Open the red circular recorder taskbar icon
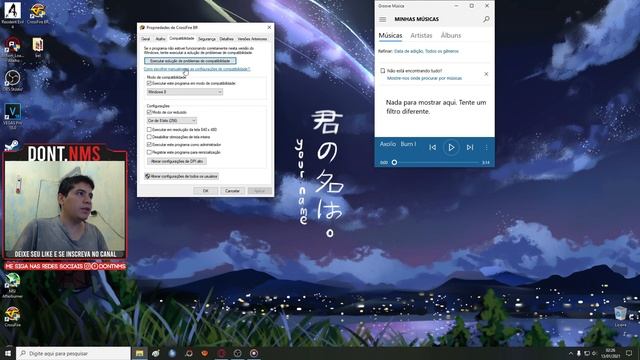The image size is (640, 360). tap(254, 353)
